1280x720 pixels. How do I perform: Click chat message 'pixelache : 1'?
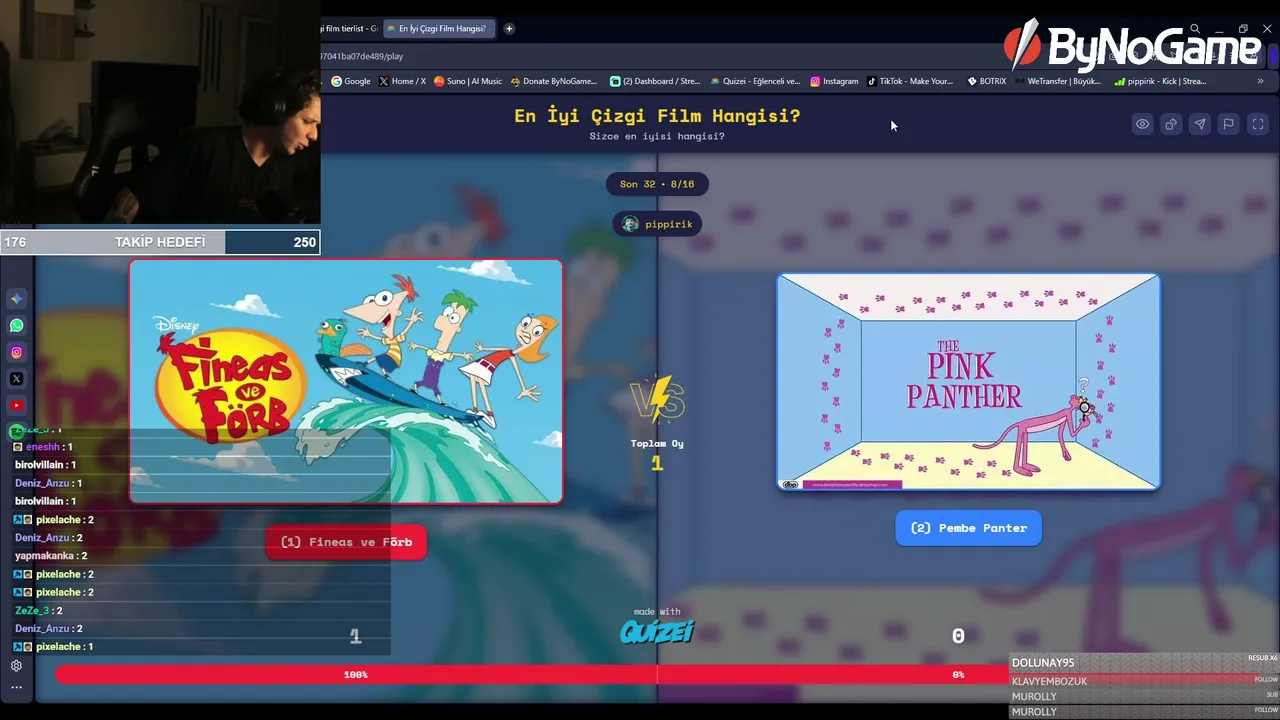tap(54, 647)
